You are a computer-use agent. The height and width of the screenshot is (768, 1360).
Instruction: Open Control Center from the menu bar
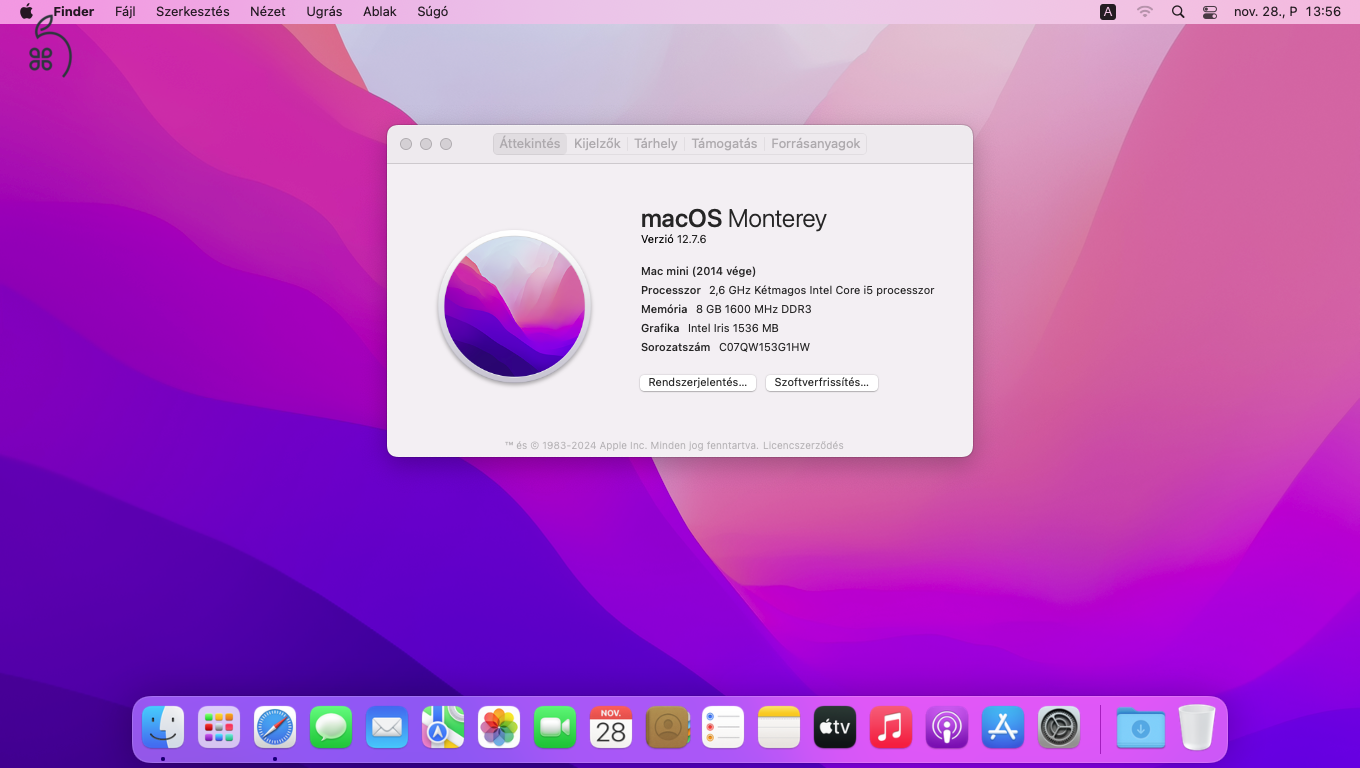coord(1210,11)
